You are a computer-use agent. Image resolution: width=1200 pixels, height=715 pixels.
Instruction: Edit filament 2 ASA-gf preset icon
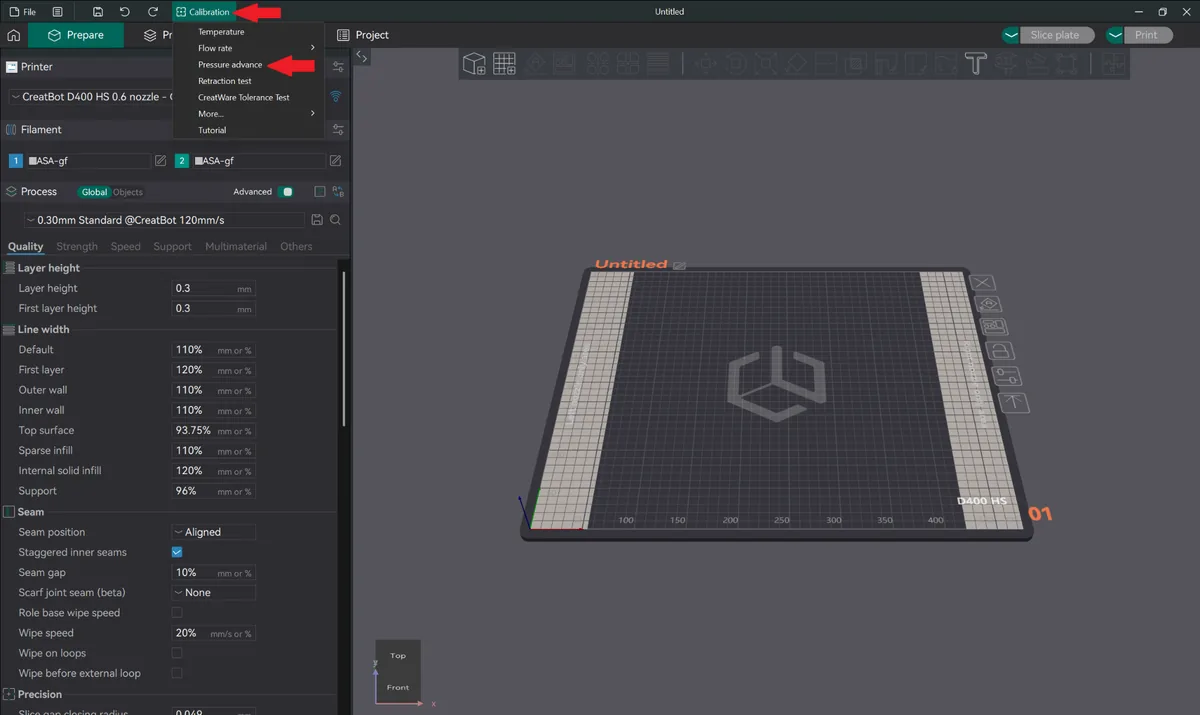click(x=336, y=161)
